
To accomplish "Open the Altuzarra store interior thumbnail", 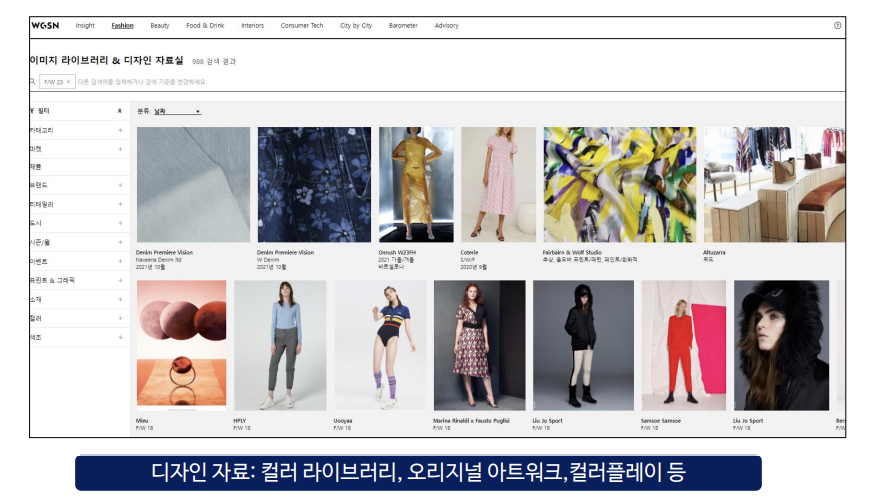I will 774,185.
